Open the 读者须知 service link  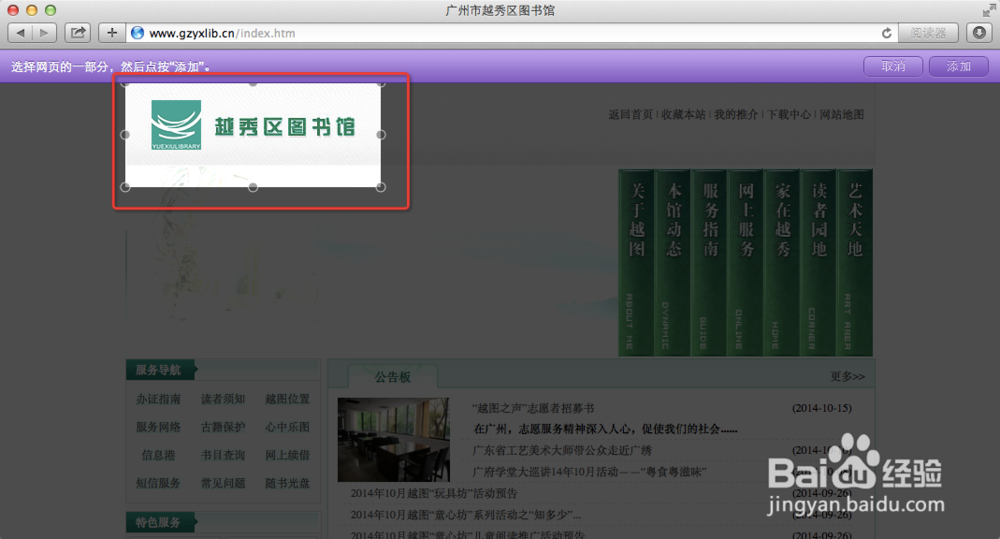tap(223, 399)
